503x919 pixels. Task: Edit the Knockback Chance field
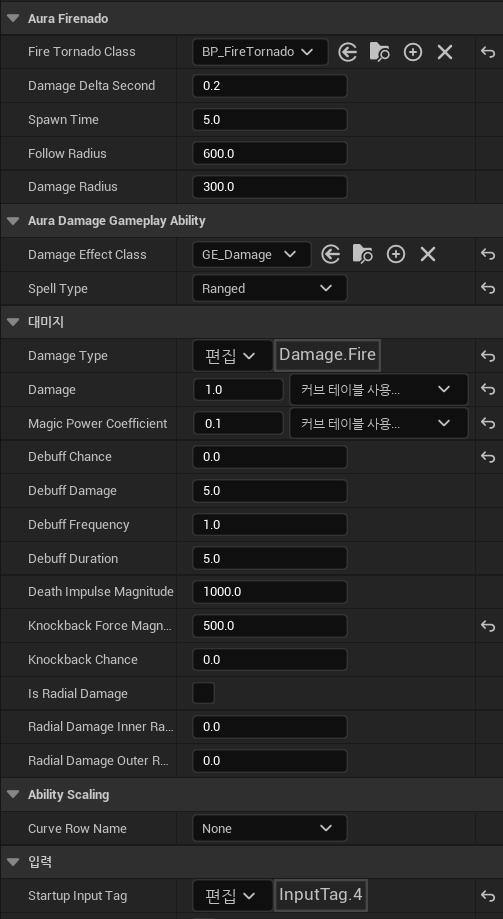270,660
